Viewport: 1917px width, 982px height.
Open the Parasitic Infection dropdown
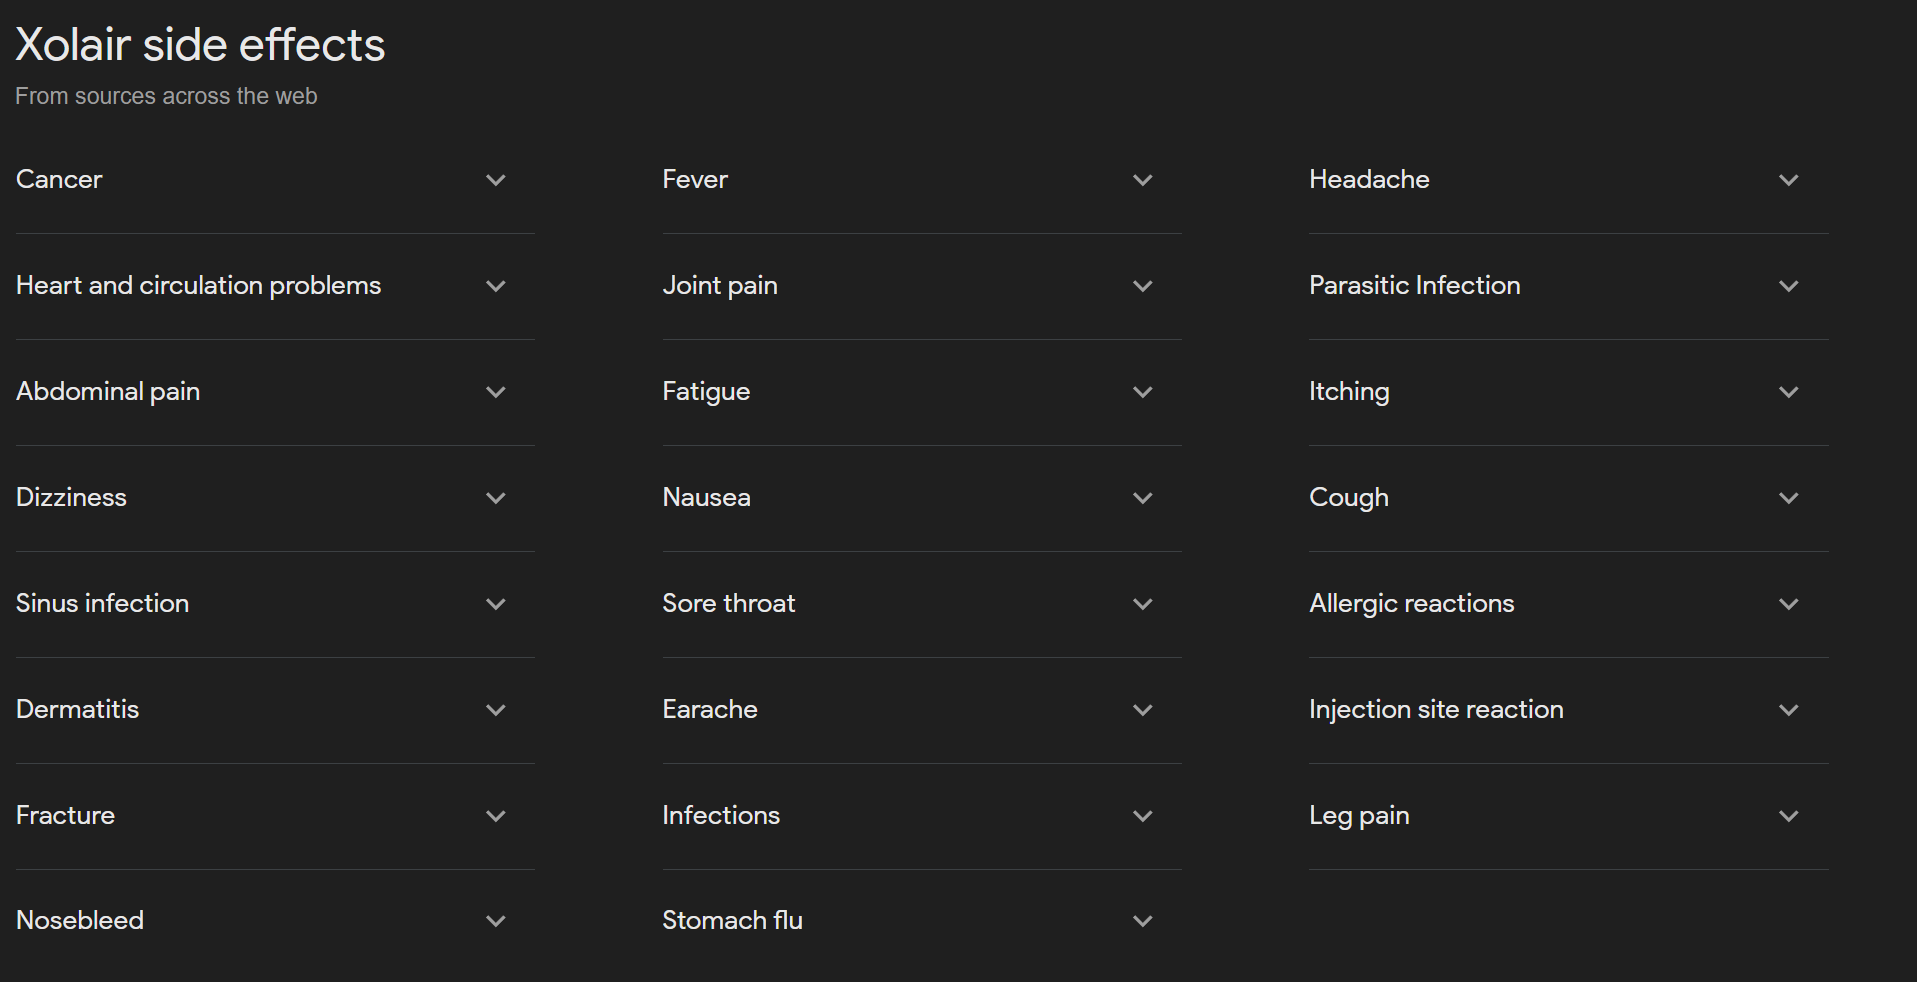click(x=1789, y=286)
